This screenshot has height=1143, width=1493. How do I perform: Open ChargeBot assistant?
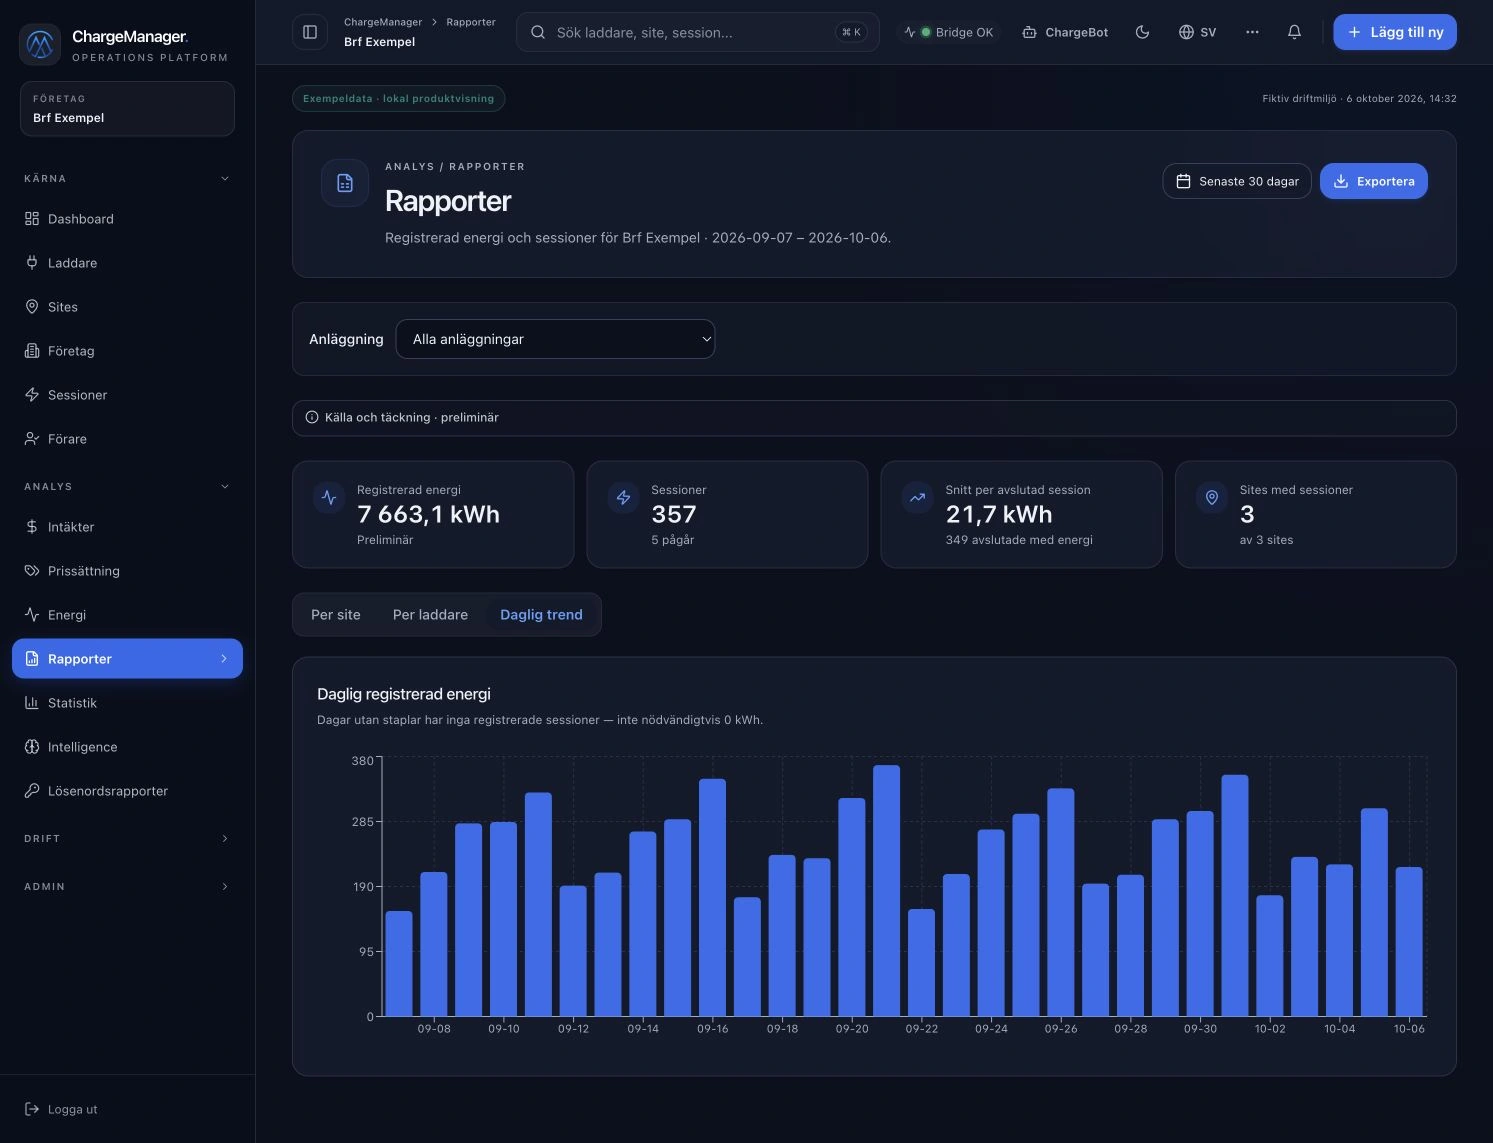pos(1065,32)
